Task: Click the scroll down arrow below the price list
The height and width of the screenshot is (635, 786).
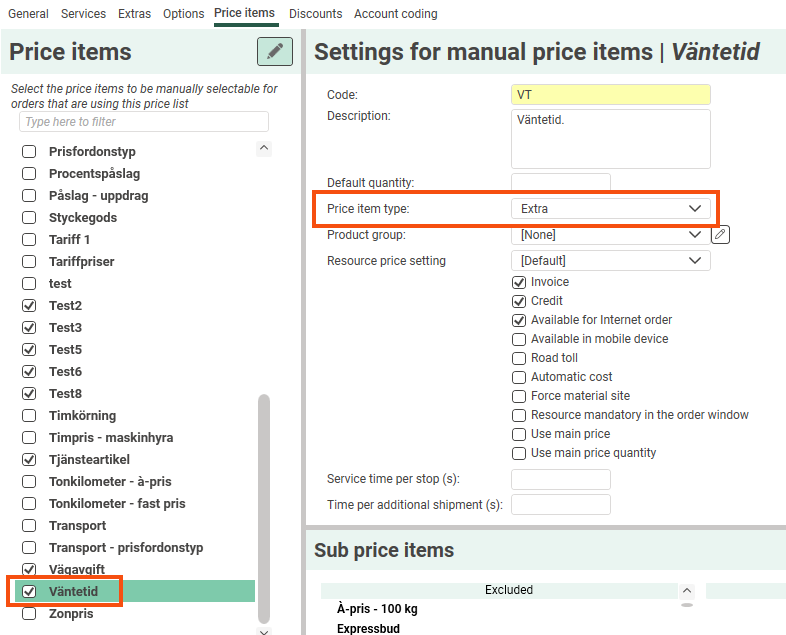Action: [264, 631]
